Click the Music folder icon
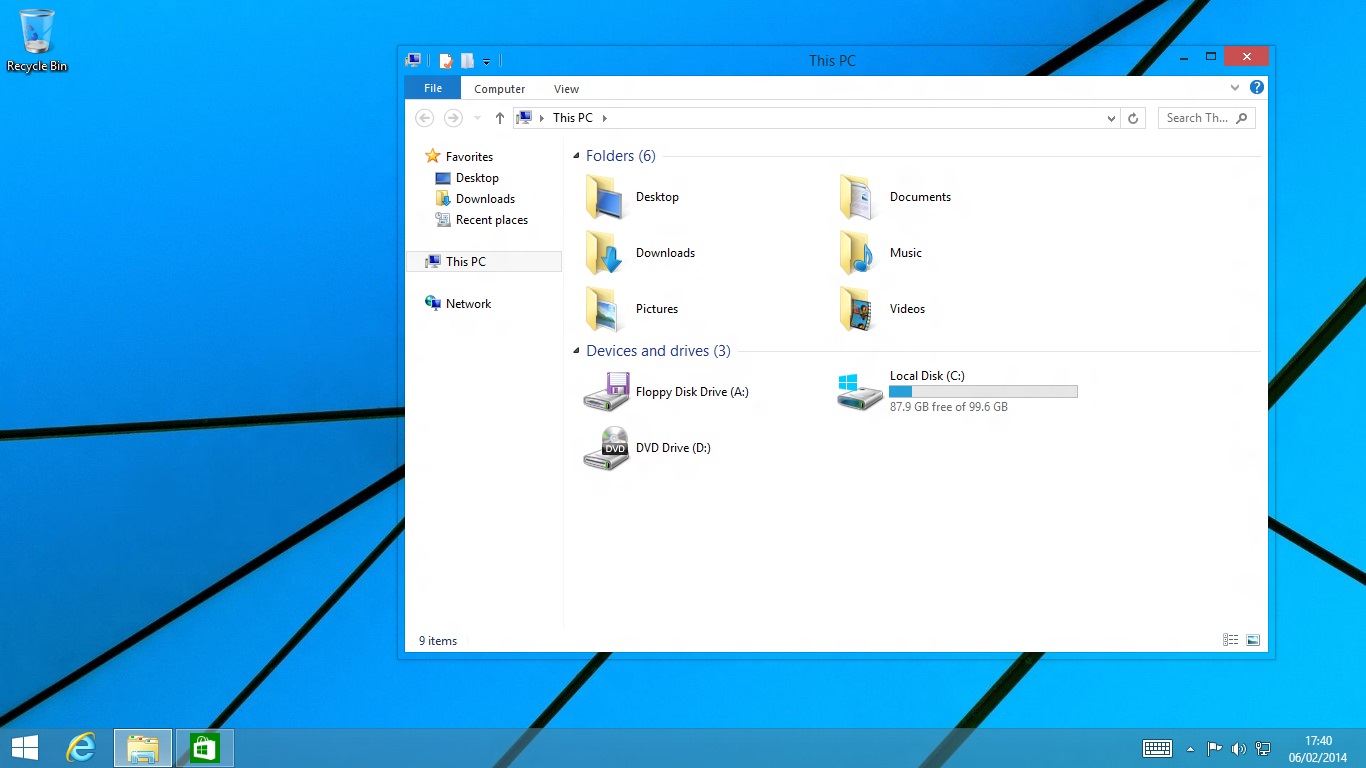The image size is (1366, 768). pyautogui.click(x=858, y=253)
